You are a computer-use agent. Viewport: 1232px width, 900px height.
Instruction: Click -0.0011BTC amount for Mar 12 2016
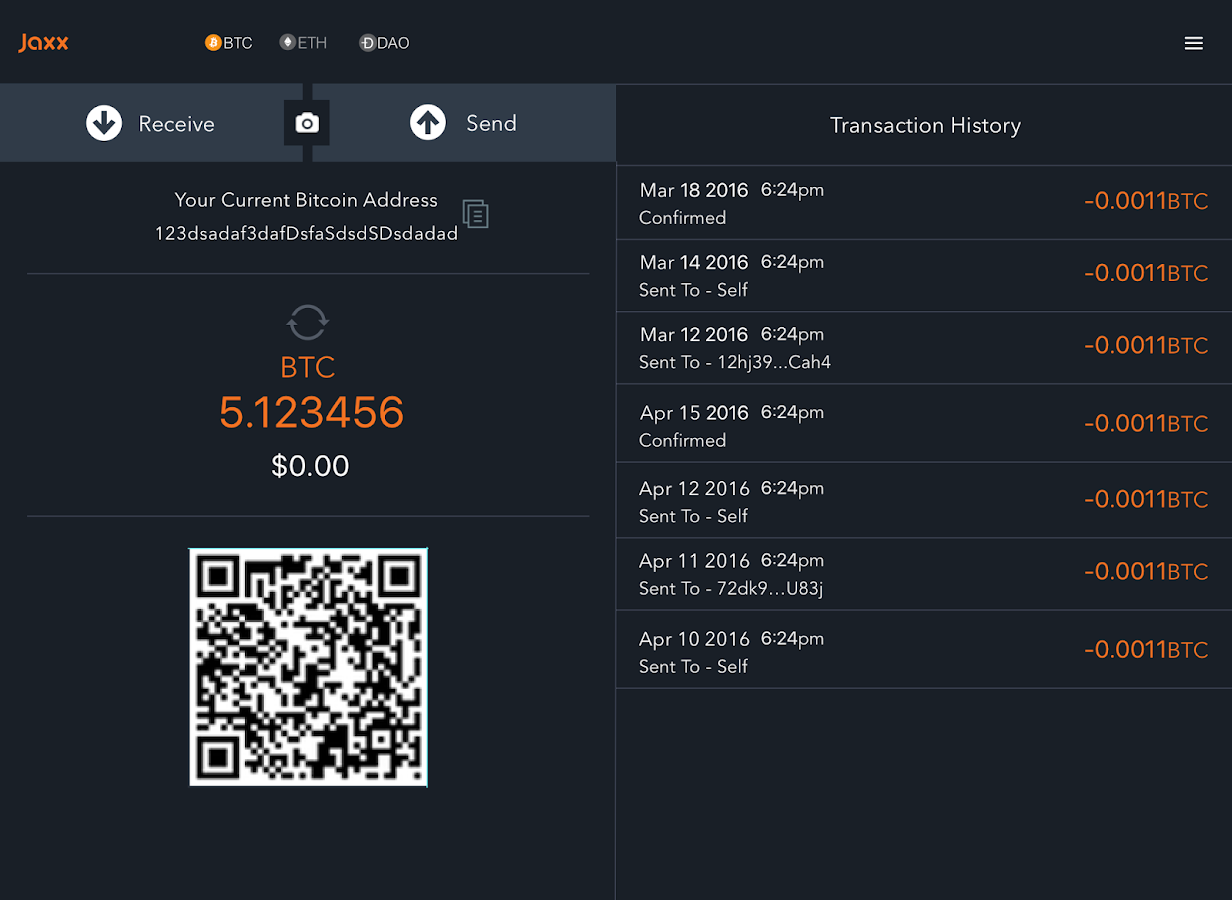click(x=1146, y=345)
